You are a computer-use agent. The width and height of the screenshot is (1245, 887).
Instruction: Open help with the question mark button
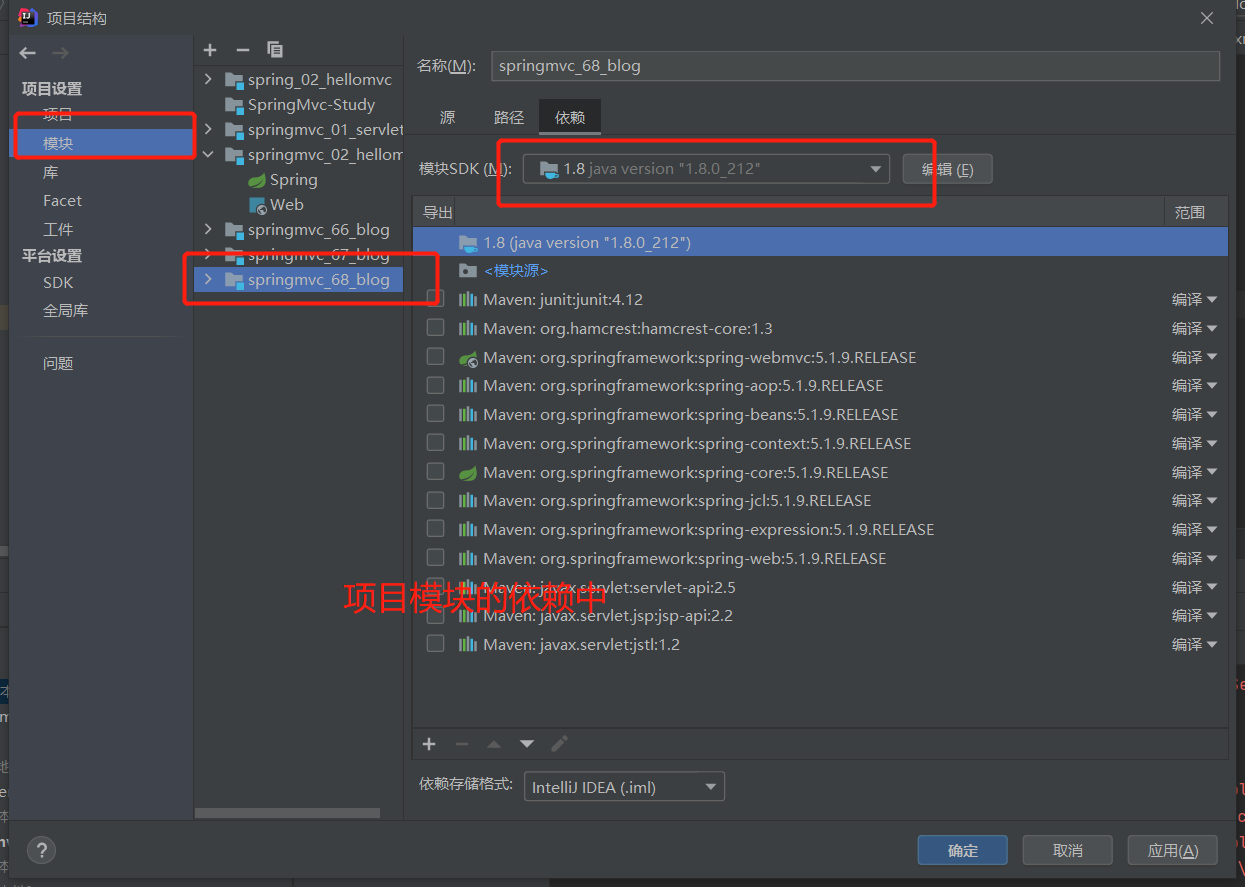click(41, 851)
